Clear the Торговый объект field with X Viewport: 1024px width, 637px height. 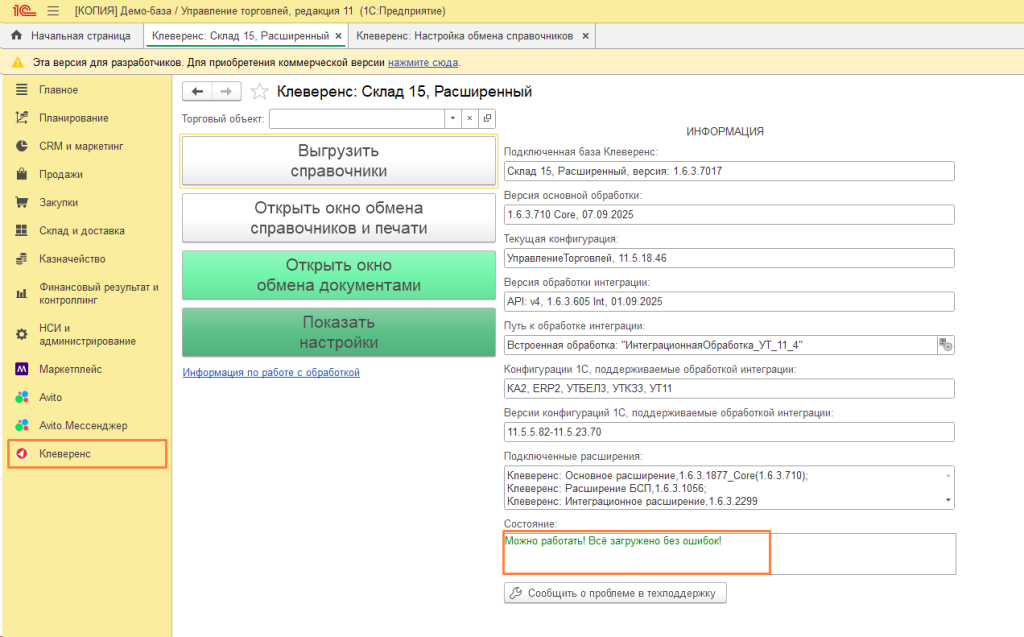click(x=470, y=119)
